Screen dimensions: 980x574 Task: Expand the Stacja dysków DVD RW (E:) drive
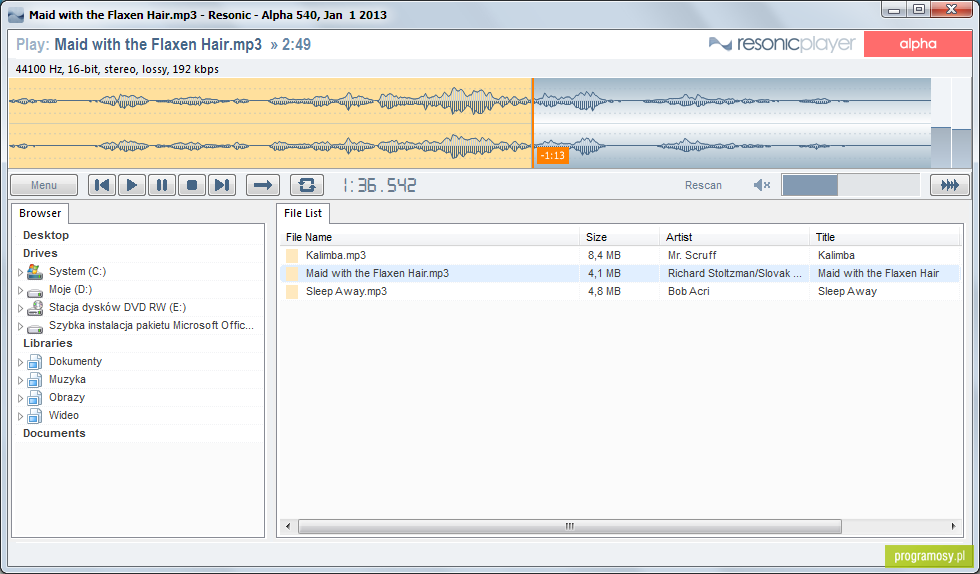(x=20, y=308)
